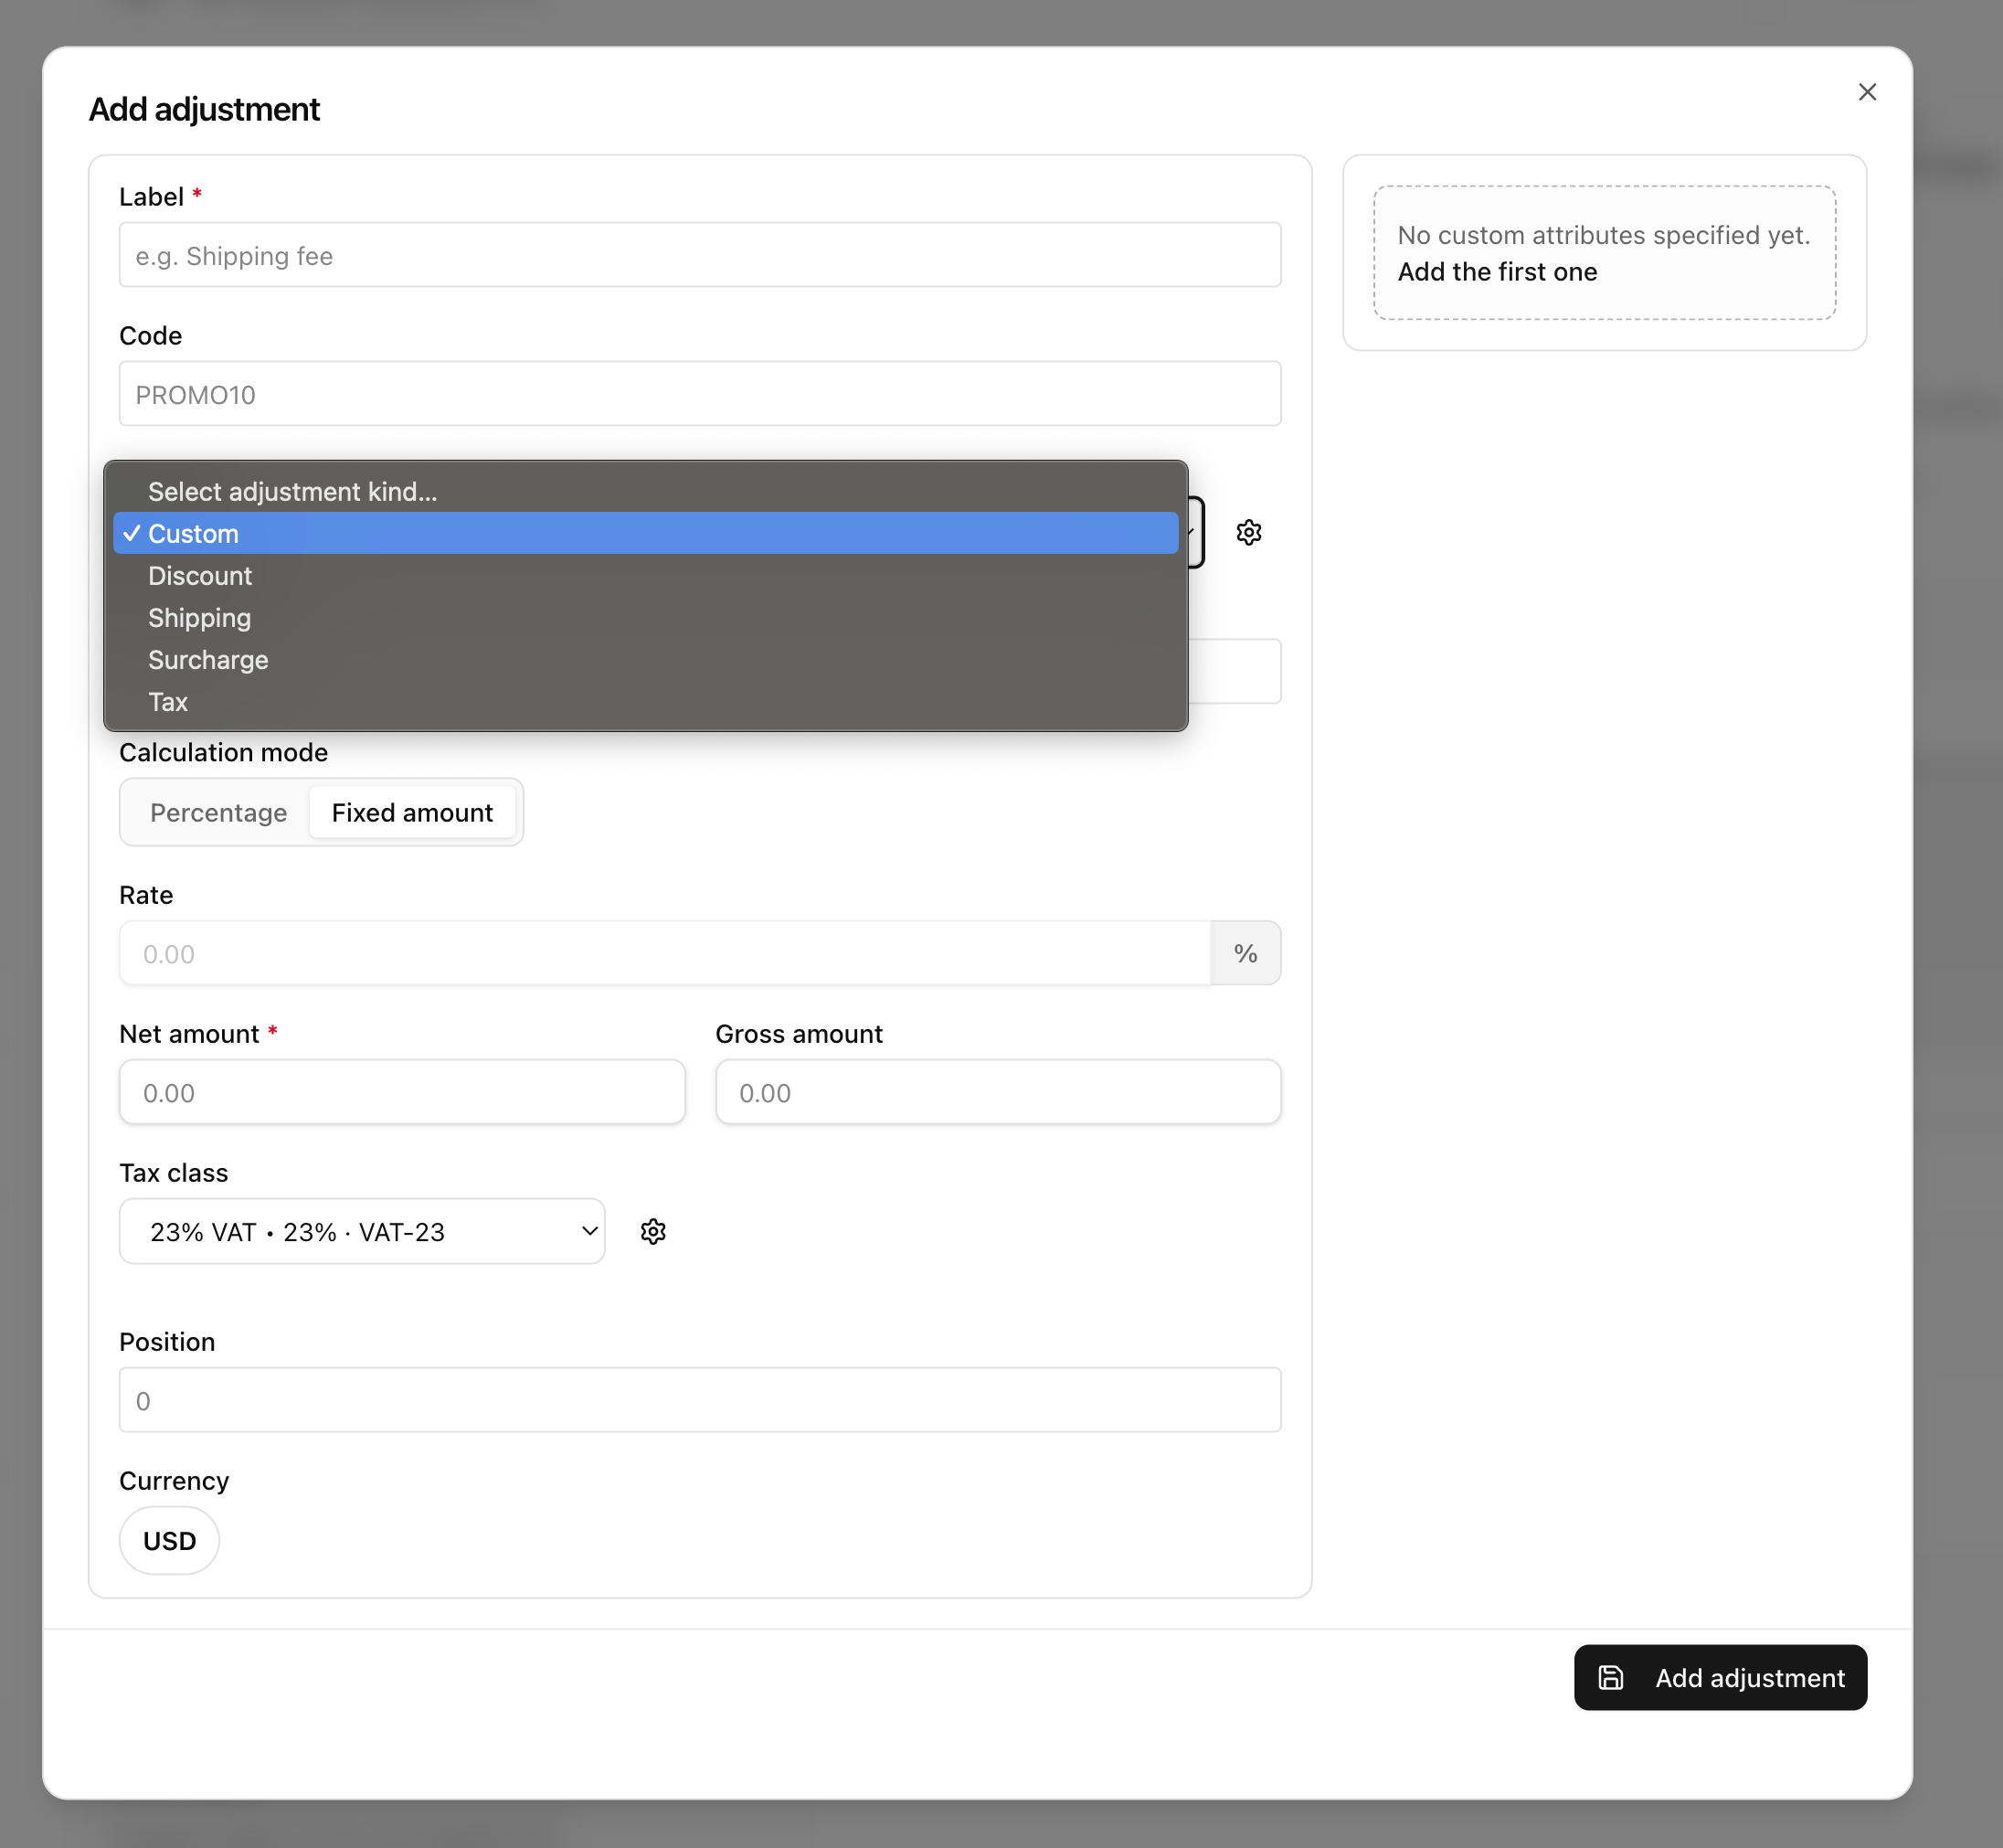Click the save icon in Add adjustment button
The height and width of the screenshot is (1848, 2003).
pyautogui.click(x=1610, y=1677)
